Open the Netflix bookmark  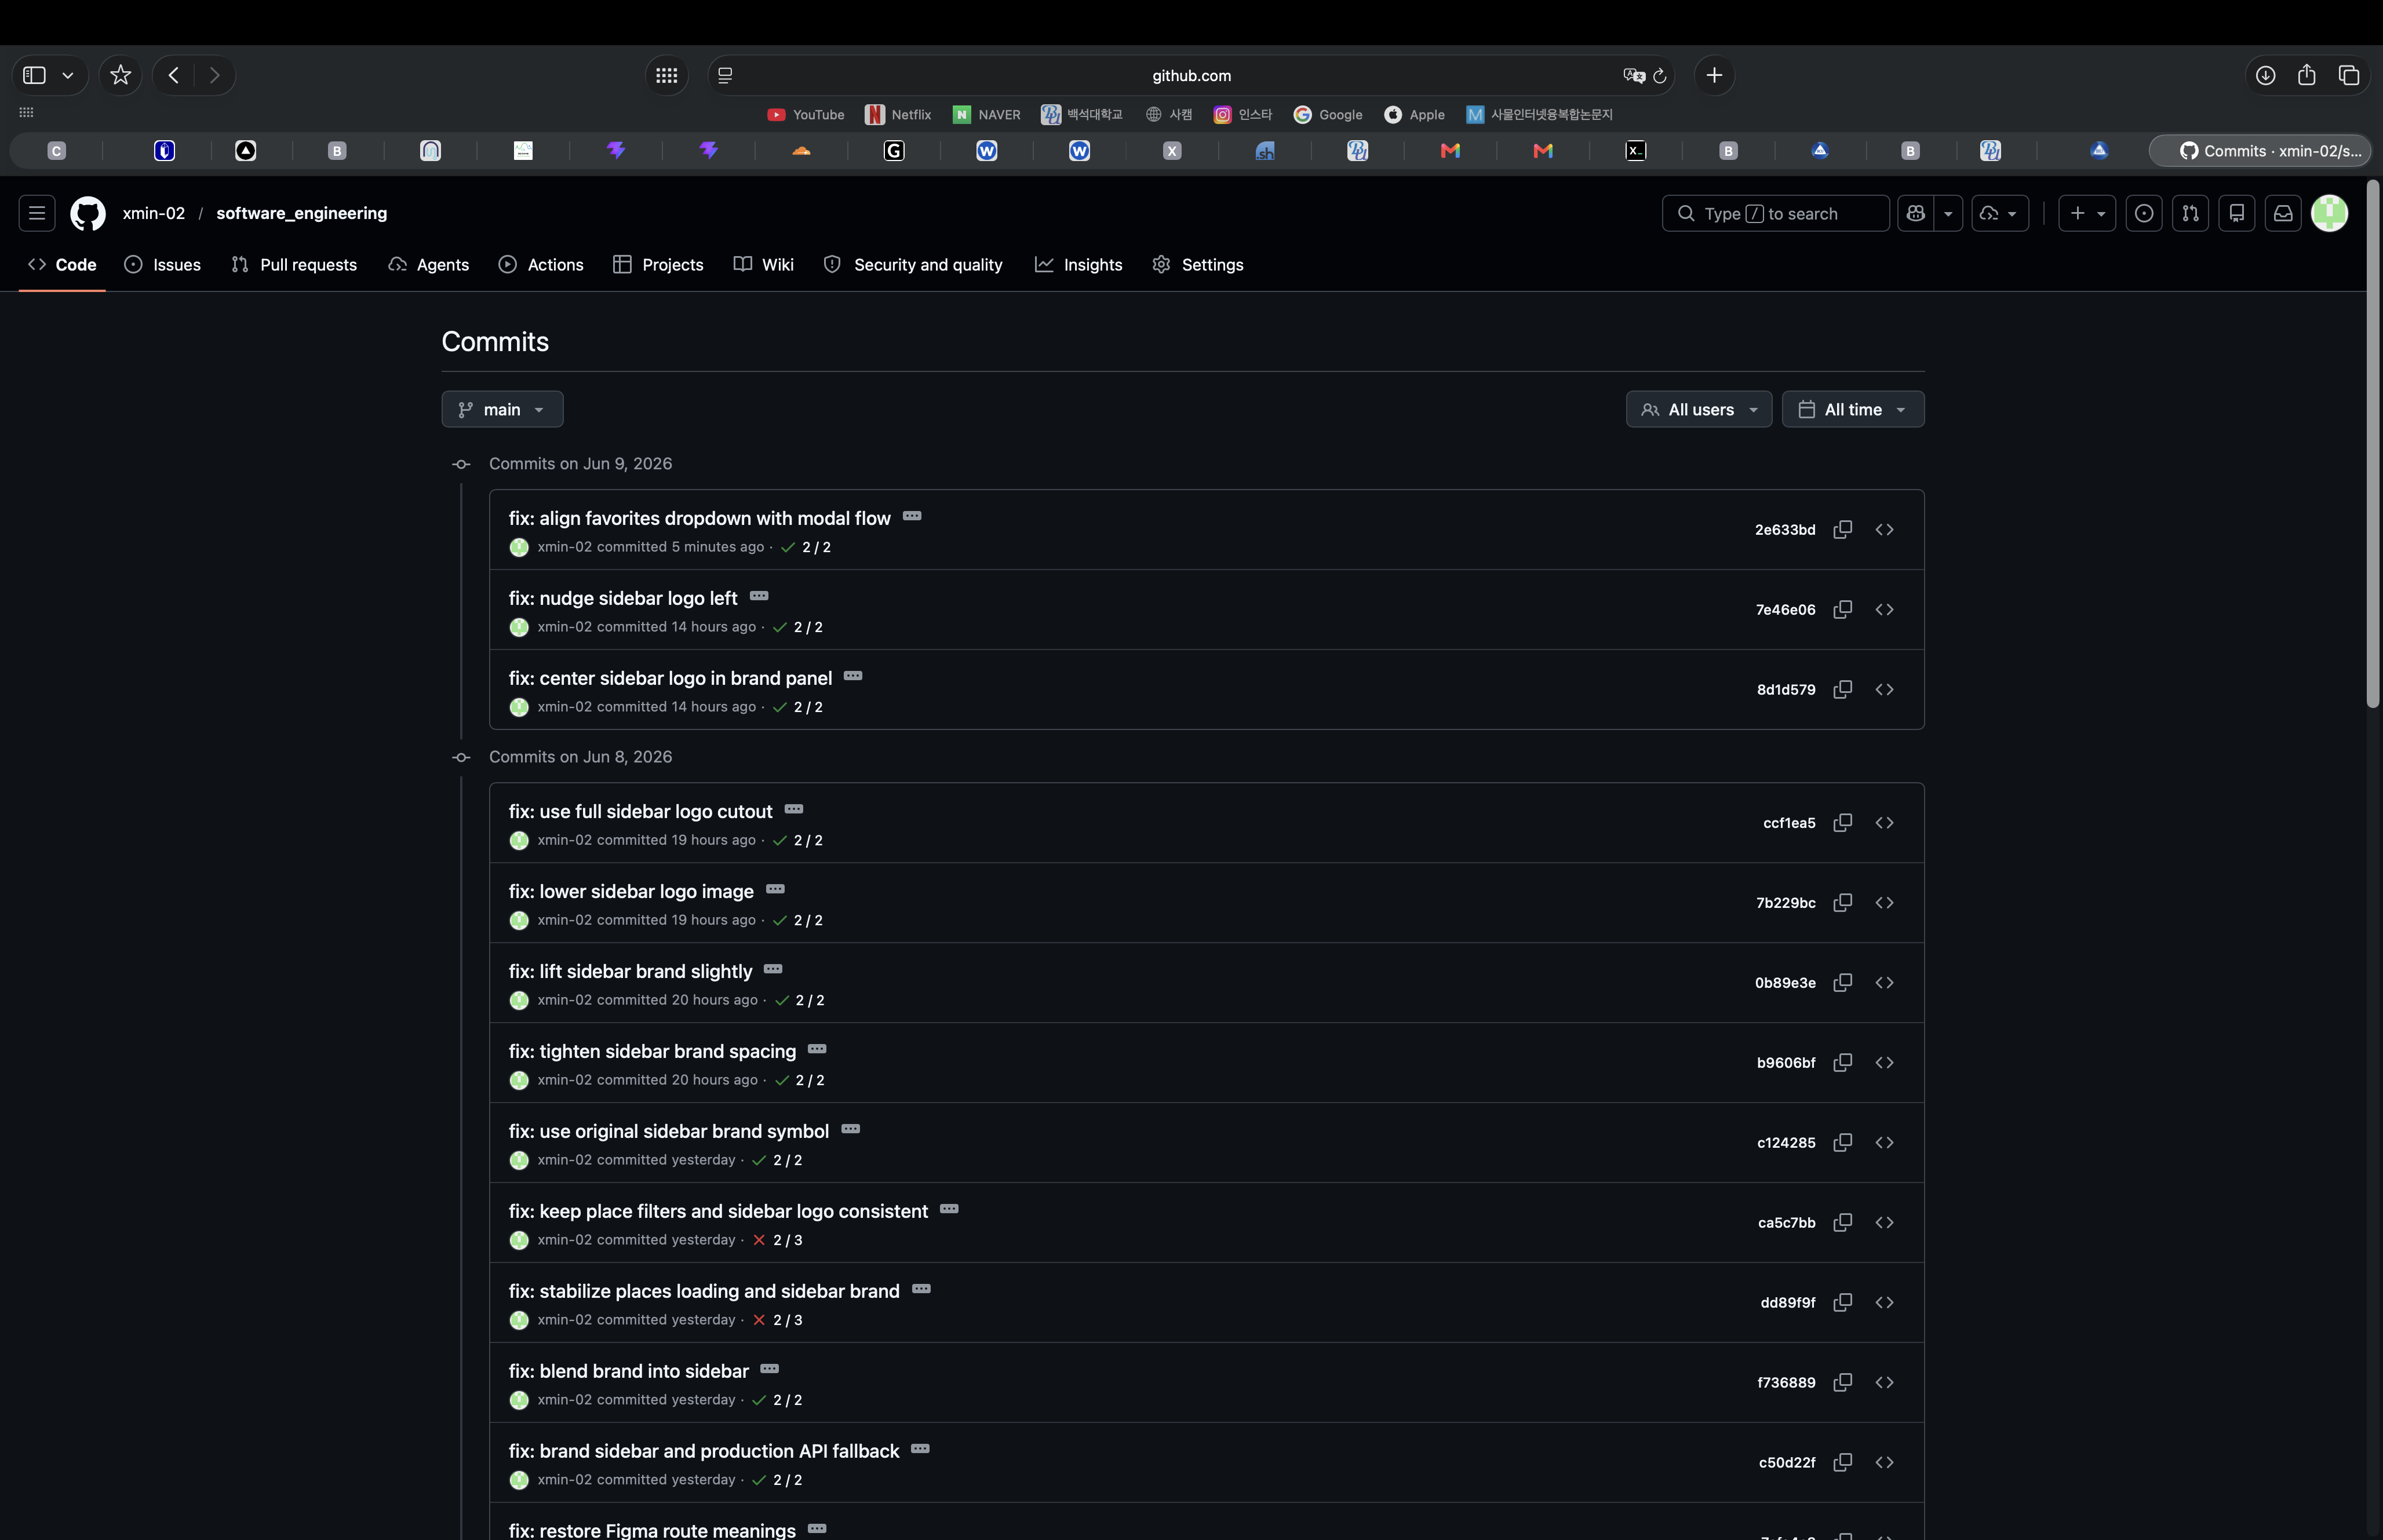(x=898, y=115)
